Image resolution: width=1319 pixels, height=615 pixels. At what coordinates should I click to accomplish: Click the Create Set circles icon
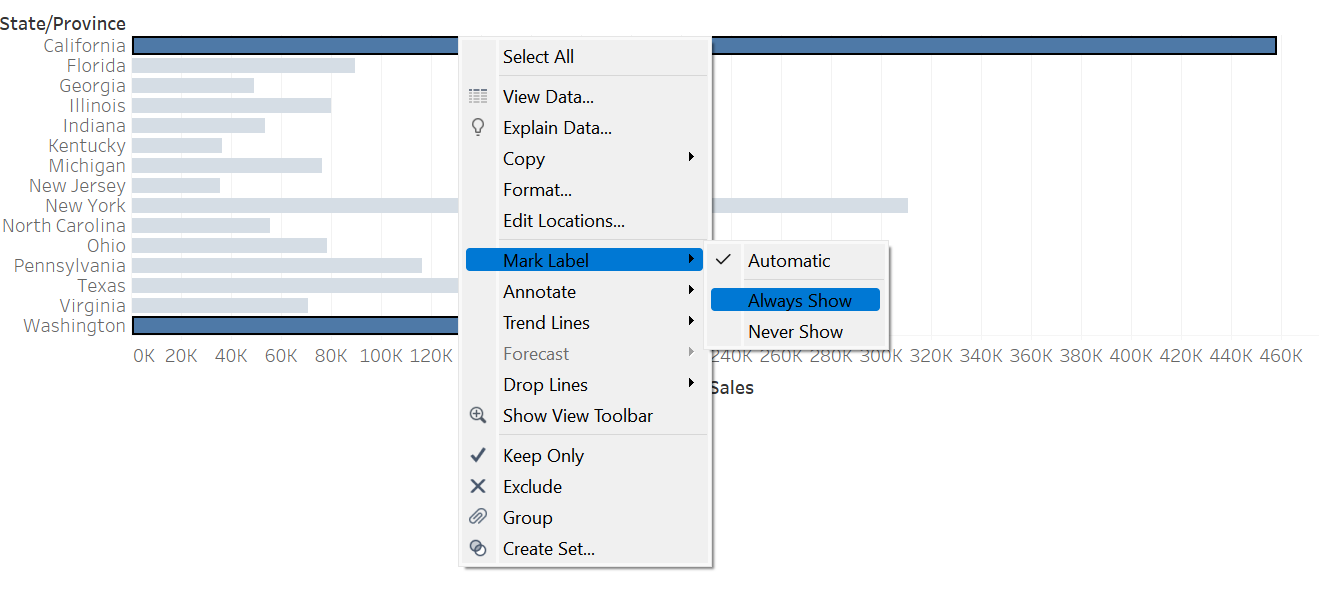point(478,548)
